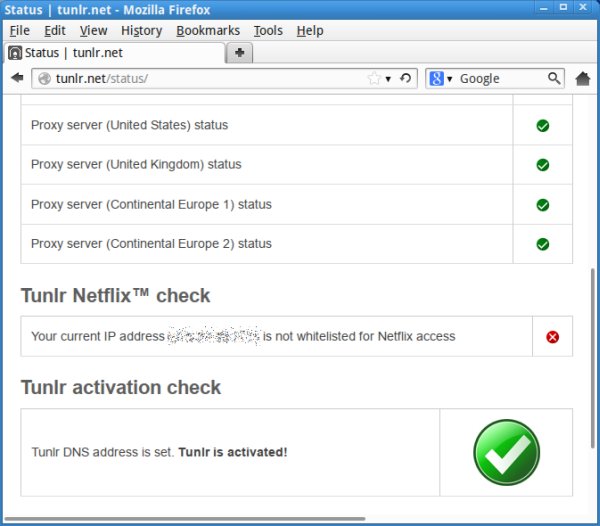Click the search magnifier icon

point(554,78)
